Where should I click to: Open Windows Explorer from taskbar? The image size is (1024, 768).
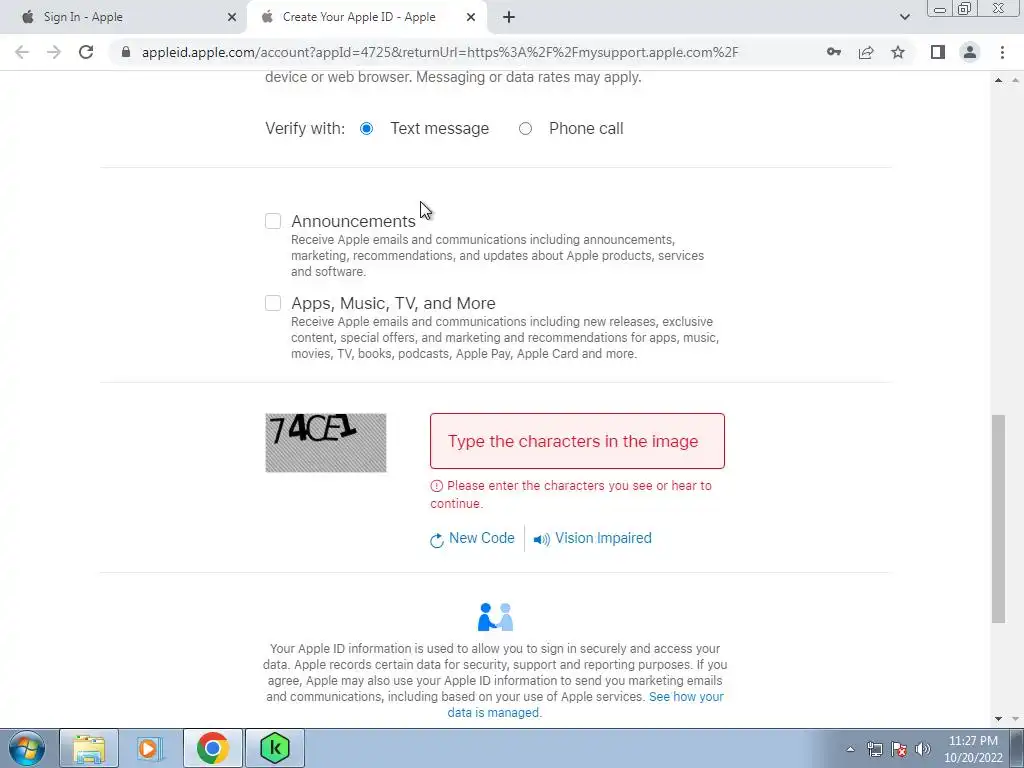[x=89, y=748]
